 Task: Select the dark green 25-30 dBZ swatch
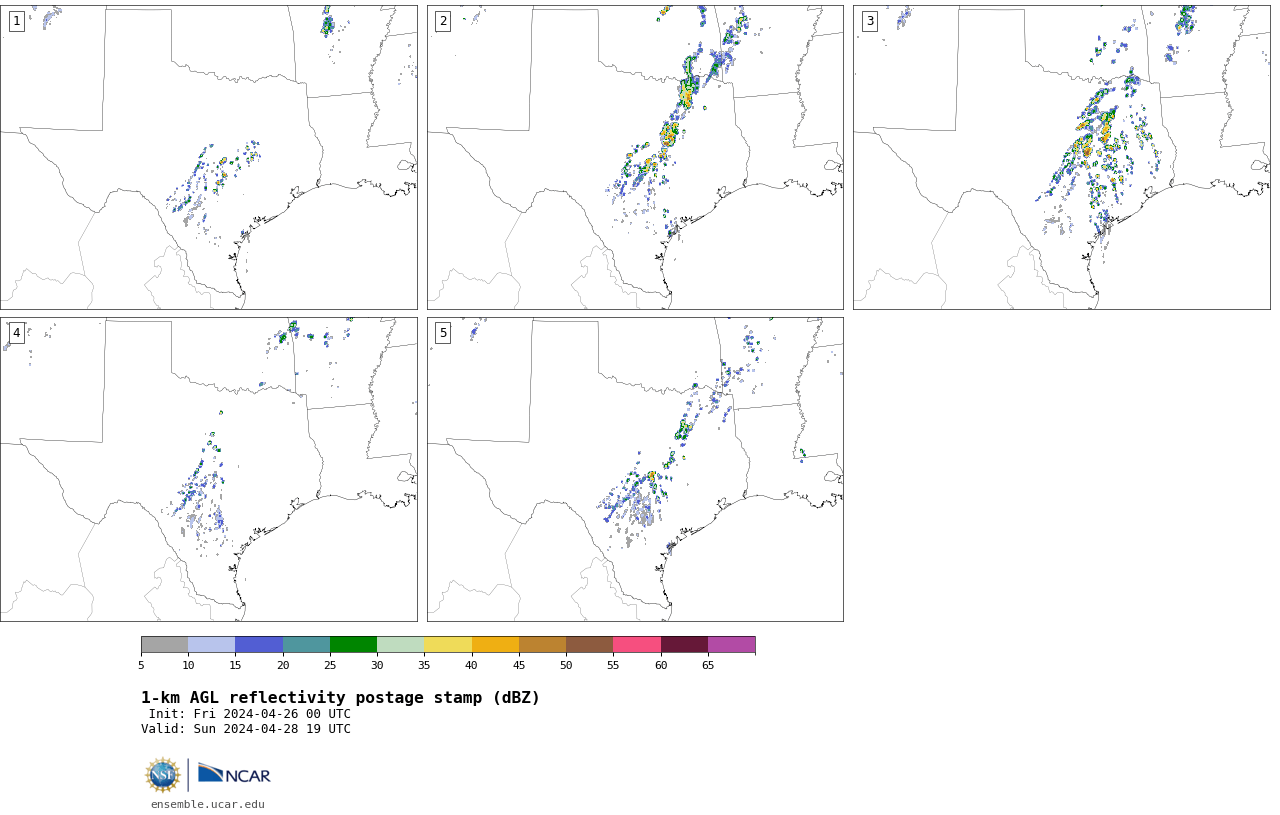[x=353, y=644]
